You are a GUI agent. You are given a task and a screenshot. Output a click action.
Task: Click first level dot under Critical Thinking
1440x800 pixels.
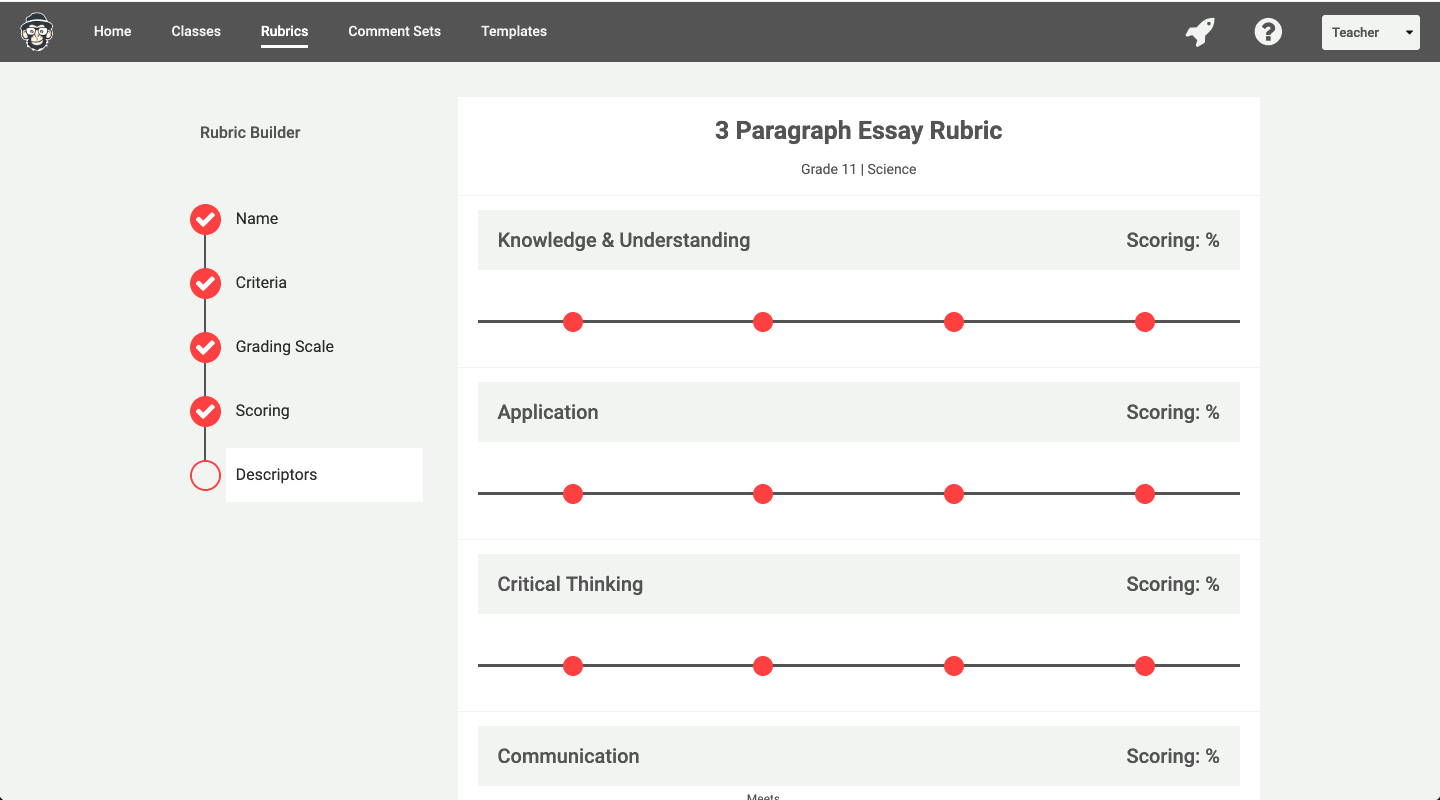click(573, 666)
